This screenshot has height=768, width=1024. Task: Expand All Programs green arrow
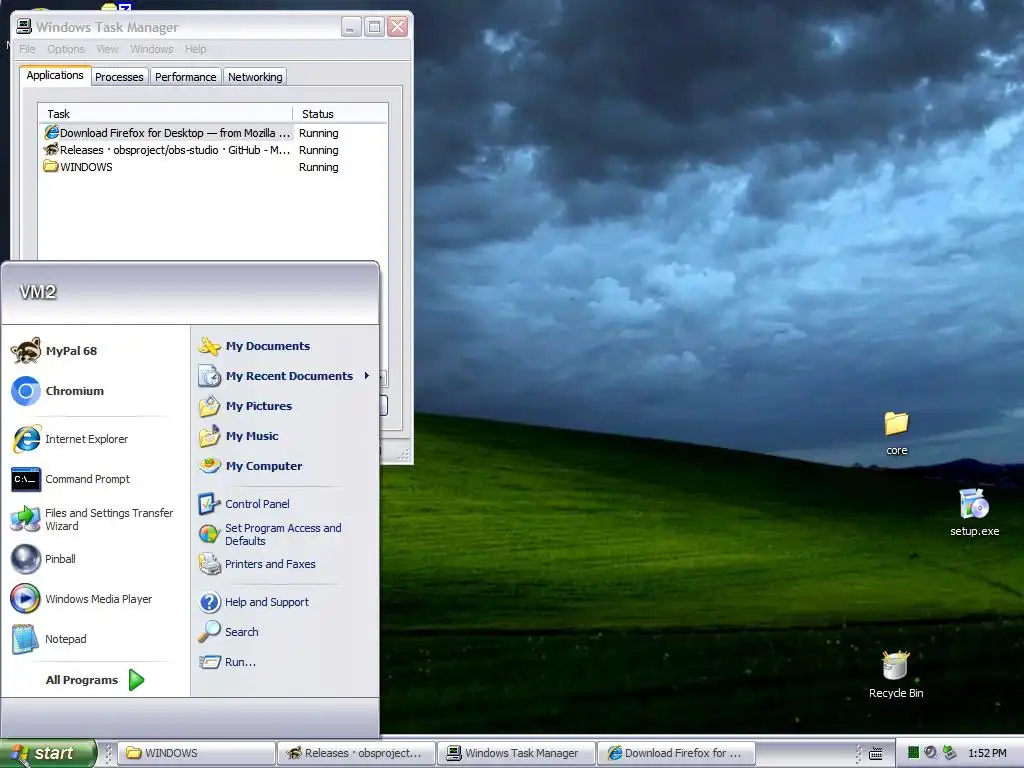point(136,680)
